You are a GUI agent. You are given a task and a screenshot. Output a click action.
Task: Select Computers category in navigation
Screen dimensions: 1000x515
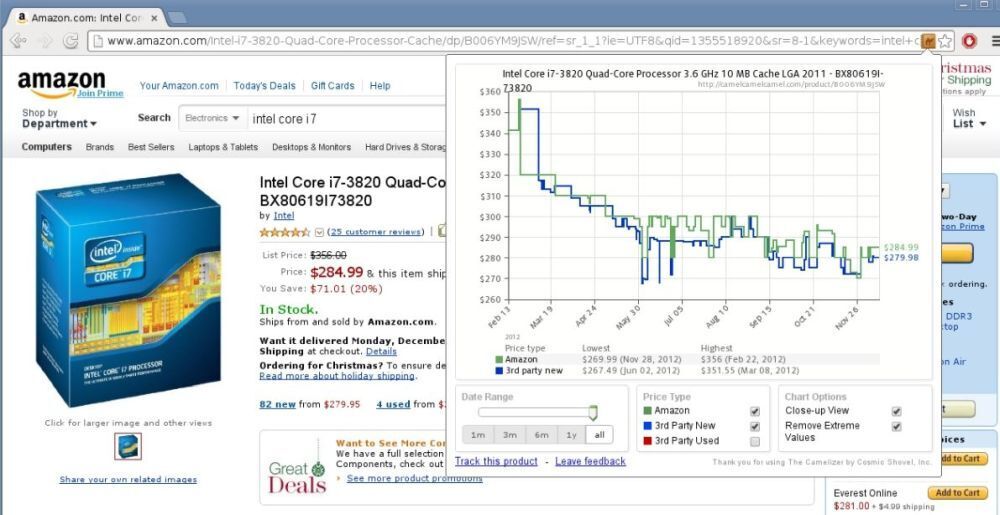(x=47, y=147)
